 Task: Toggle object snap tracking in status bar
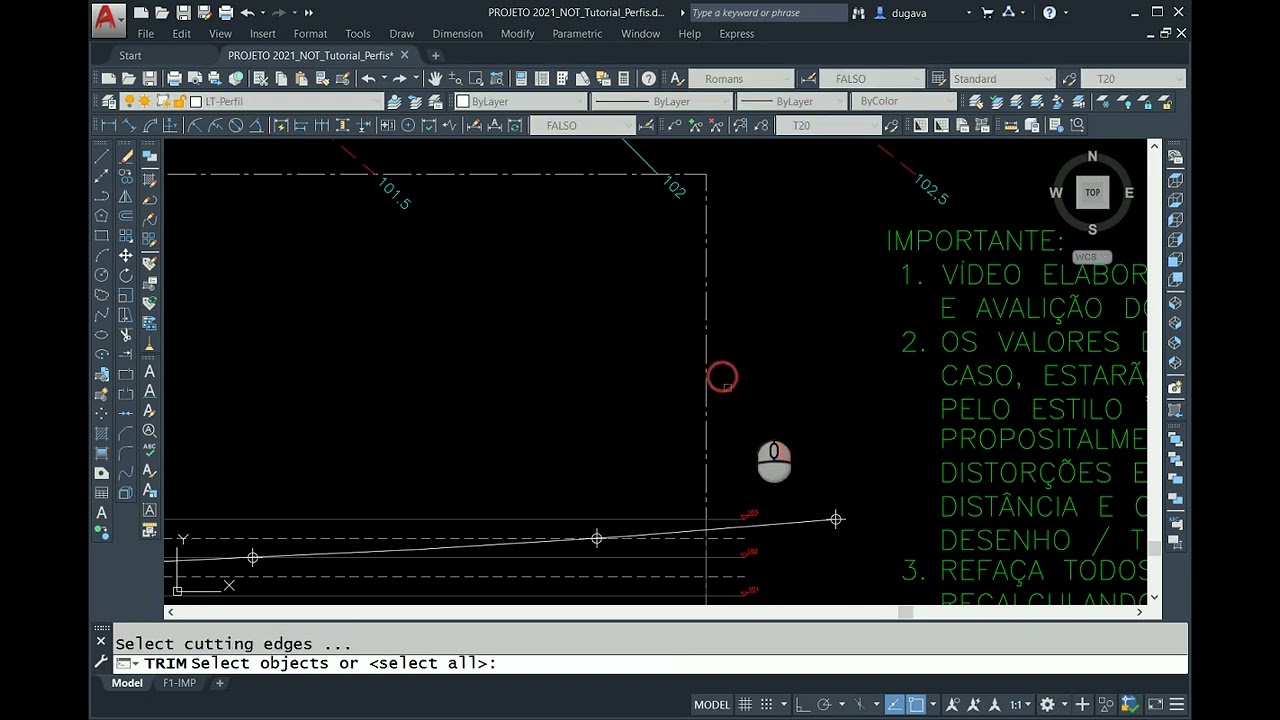(x=894, y=704)
